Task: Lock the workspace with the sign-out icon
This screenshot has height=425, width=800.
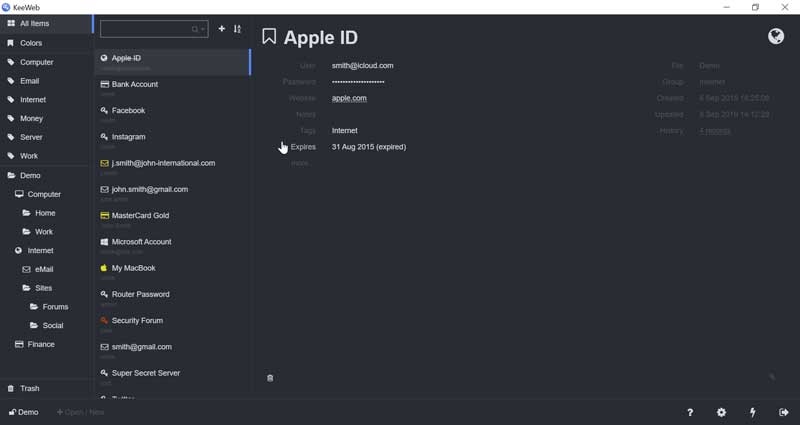Action: (x=783, y=412)
